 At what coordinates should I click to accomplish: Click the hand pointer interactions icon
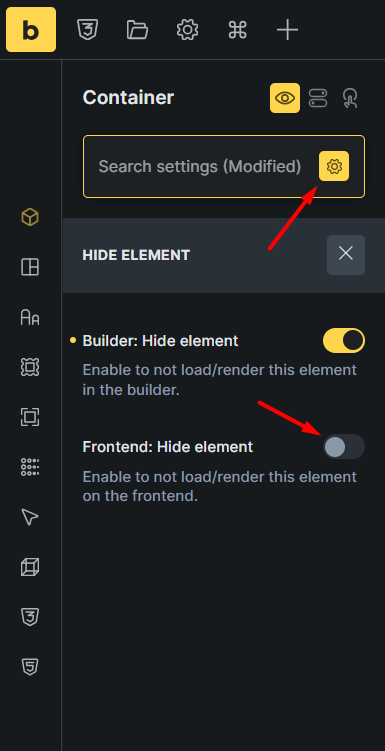tap(350, 98)
